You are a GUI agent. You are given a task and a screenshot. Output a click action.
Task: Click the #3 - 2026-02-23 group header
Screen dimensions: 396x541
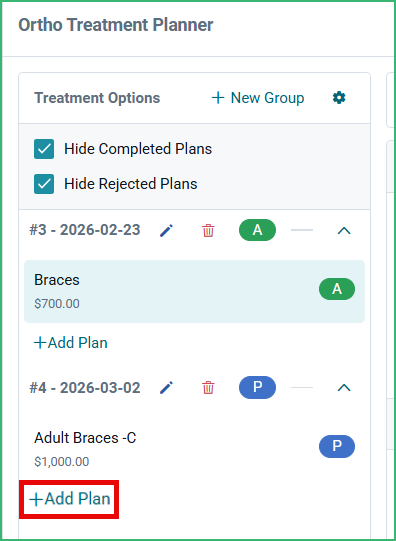coord(85,230)
